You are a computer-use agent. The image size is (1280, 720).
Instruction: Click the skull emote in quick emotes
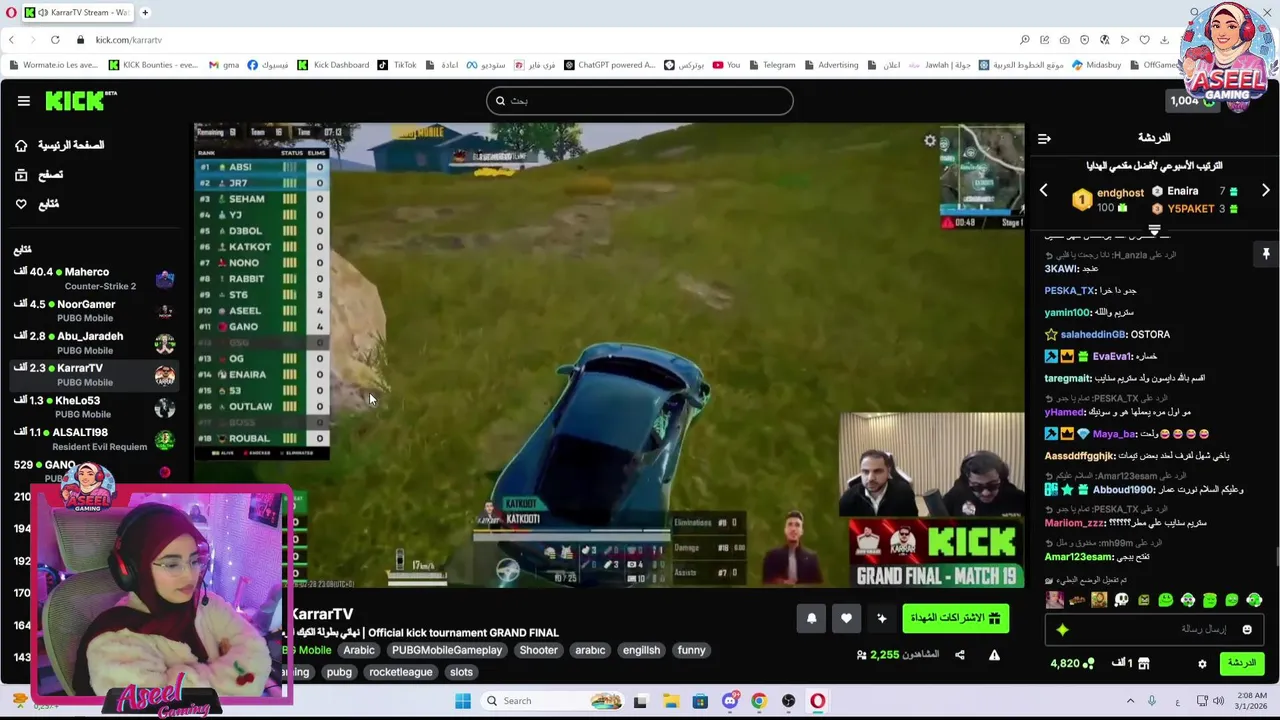click(x=1121, y=600)
